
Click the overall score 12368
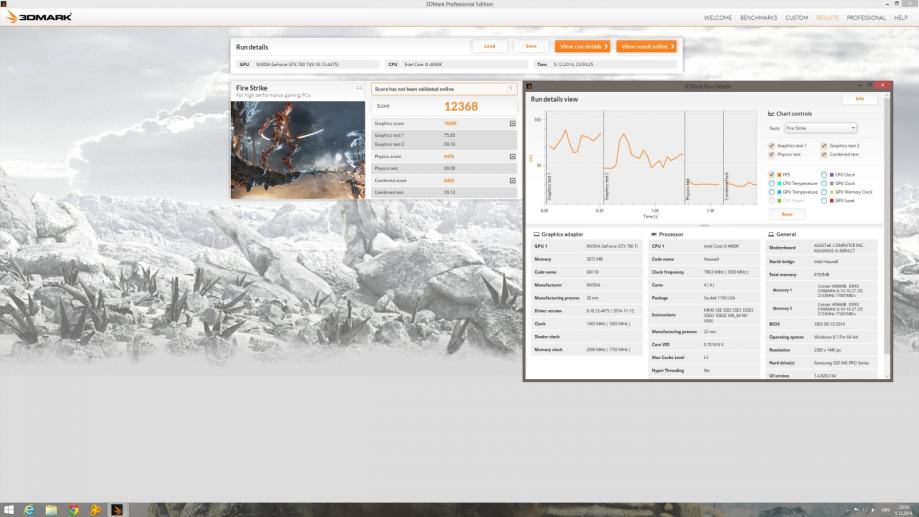tap(461, 107)
